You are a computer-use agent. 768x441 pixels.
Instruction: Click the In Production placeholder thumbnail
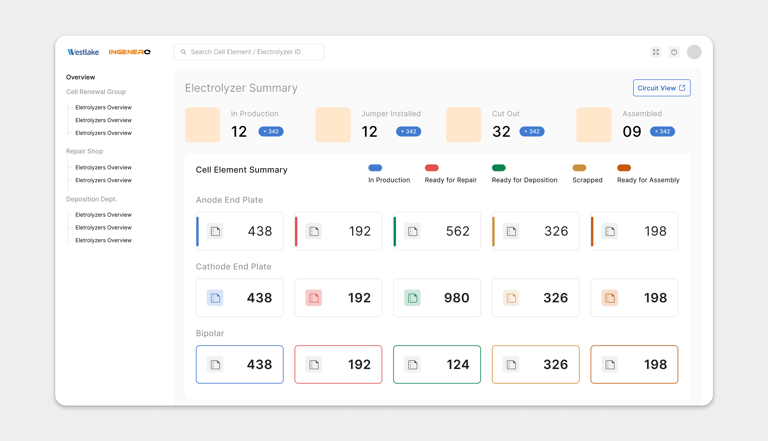202,125
